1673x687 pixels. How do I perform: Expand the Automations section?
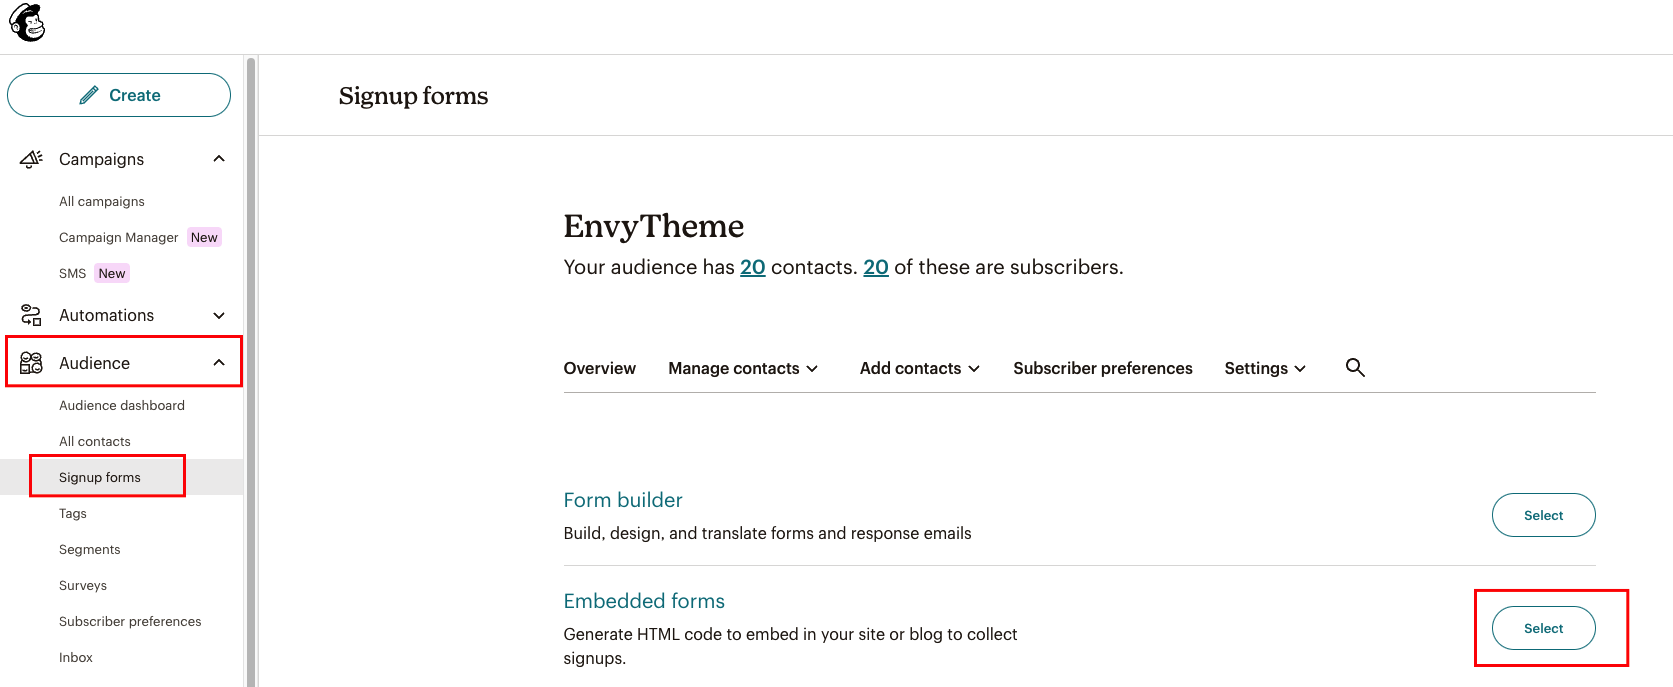coord(218,315)
